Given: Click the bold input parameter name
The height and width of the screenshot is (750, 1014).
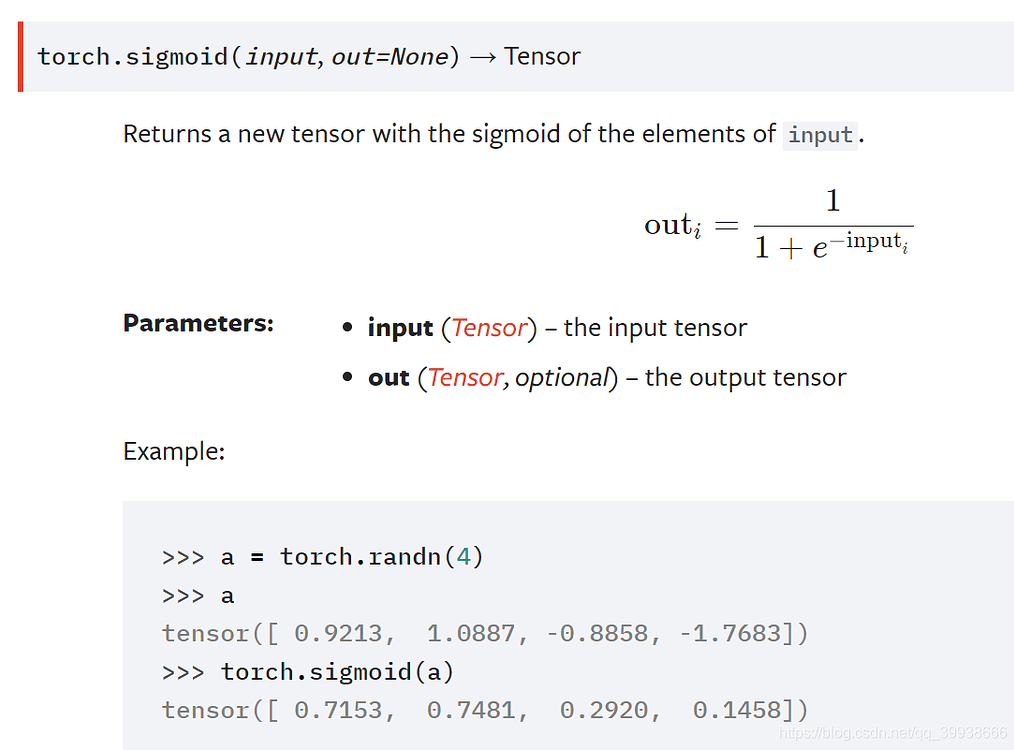Looking at the screenshot, I should tap(400, 328).
